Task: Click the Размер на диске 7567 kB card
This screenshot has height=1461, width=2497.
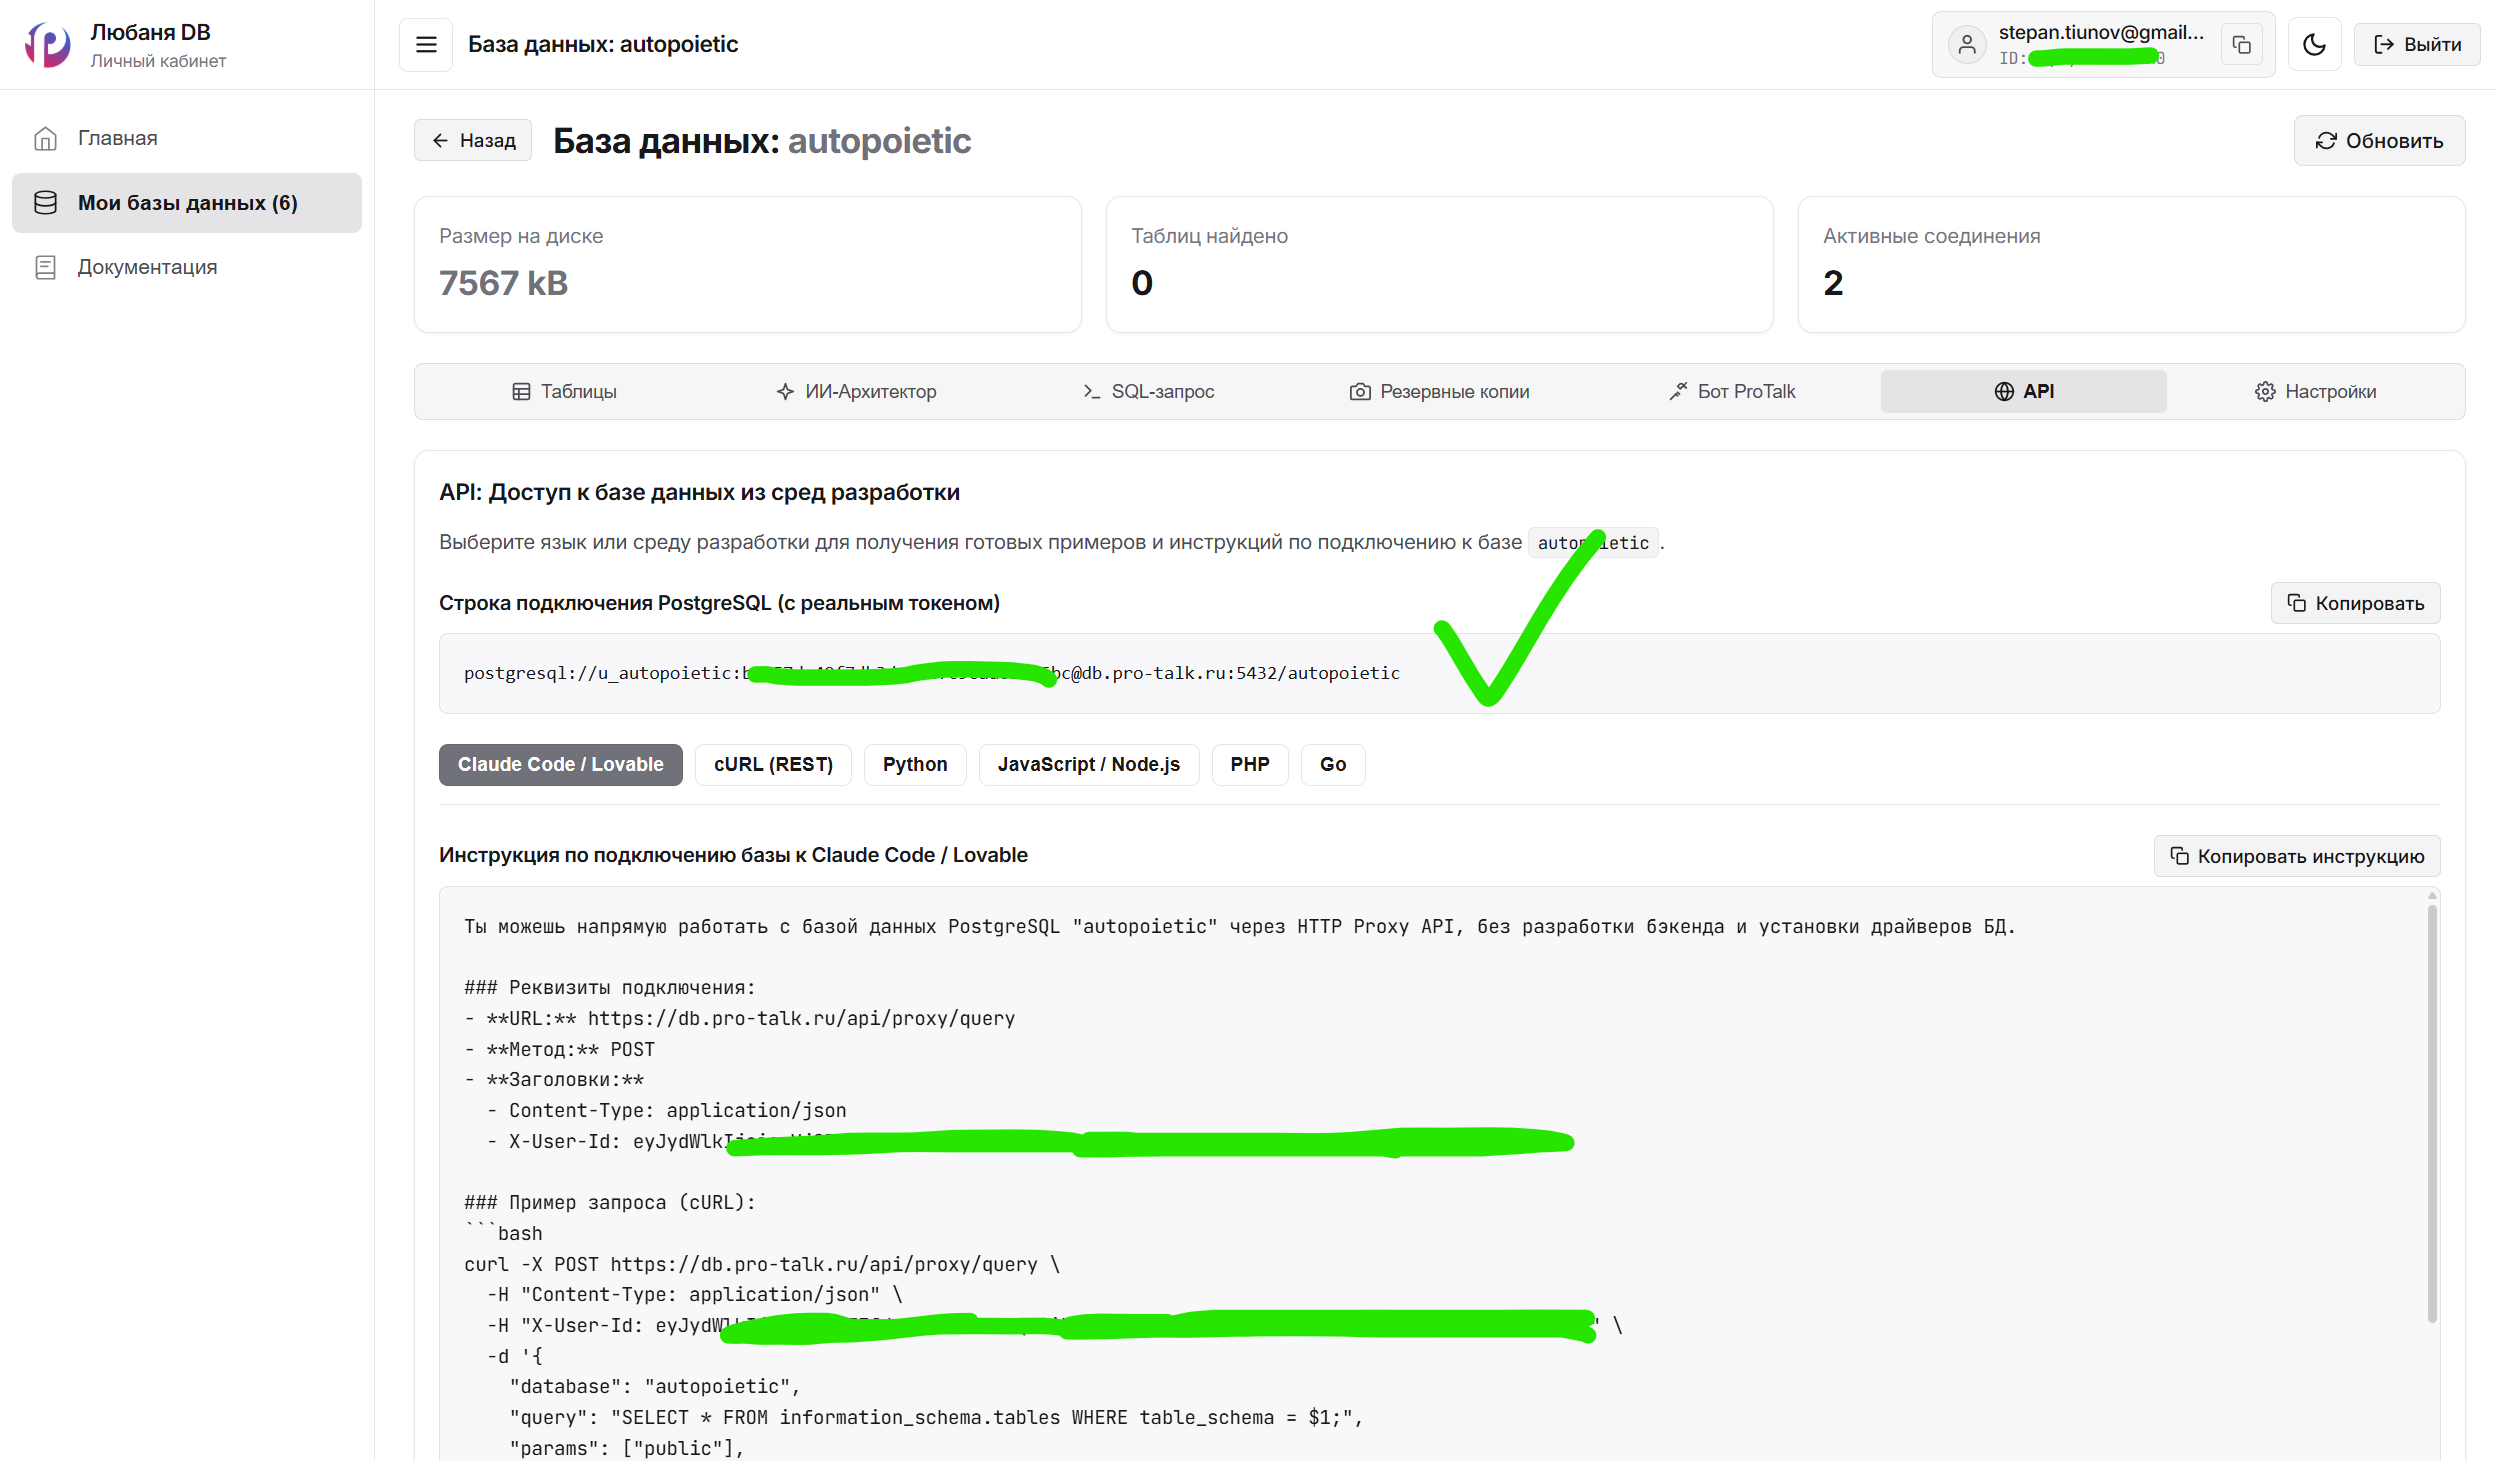Action: [x=748, y=264]
